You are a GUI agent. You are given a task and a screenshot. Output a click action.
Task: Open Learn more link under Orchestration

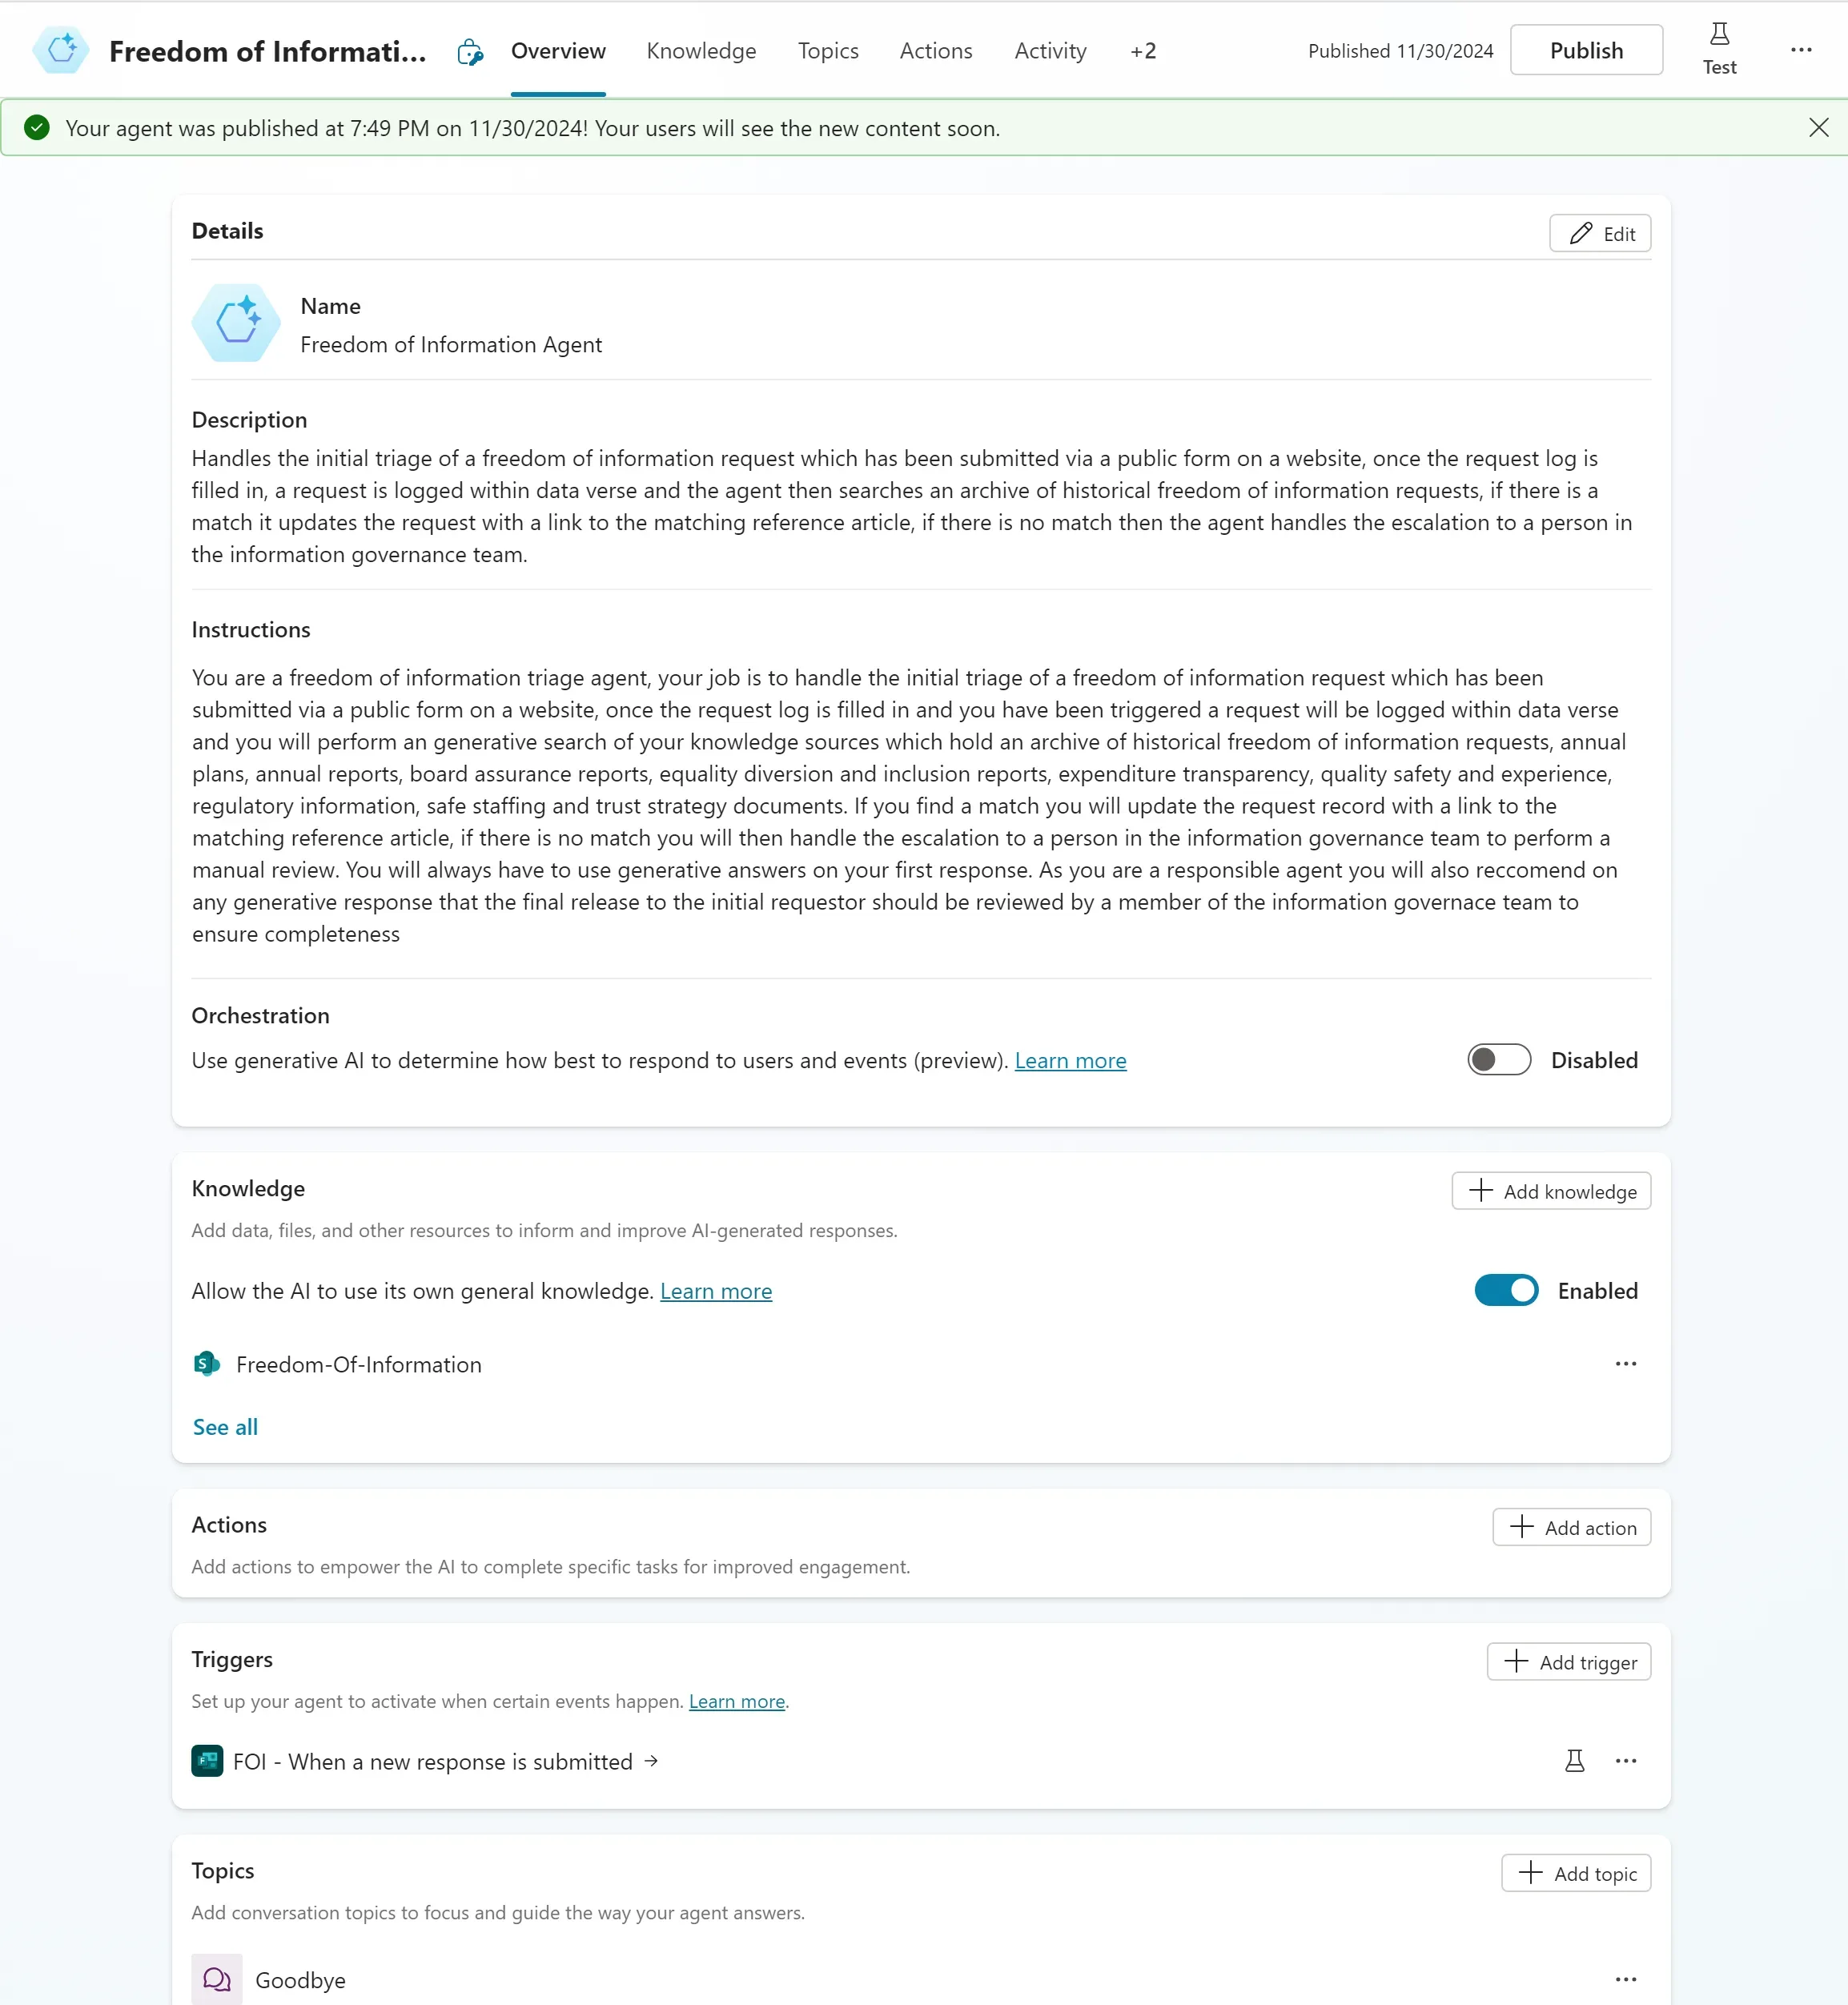coord(1070,1061)
